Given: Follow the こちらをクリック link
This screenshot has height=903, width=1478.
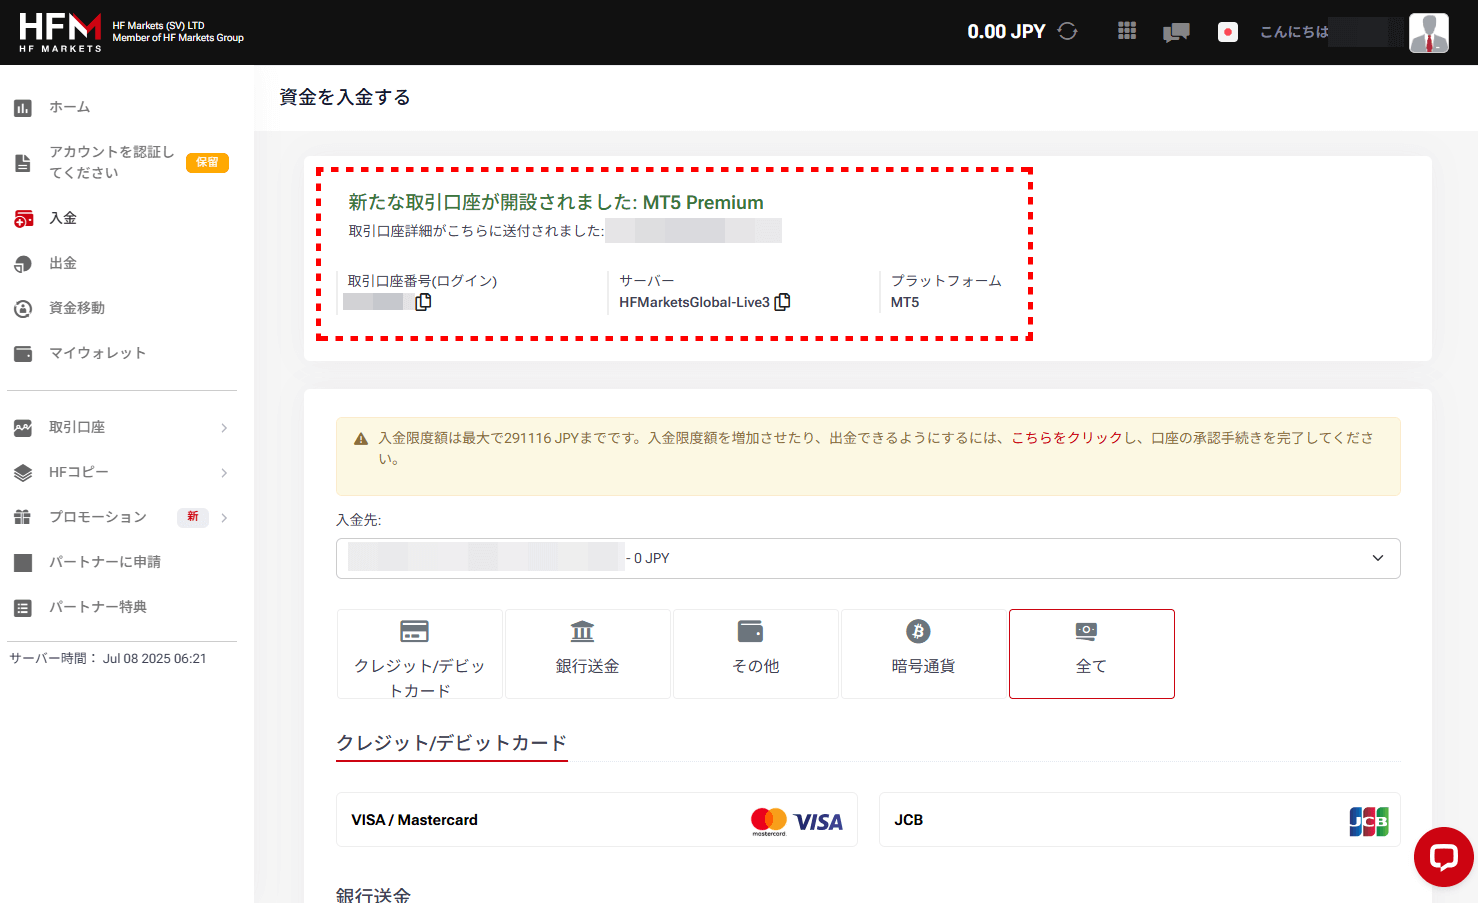Looking at the screenshot, I should click(x=1067, y=438).
